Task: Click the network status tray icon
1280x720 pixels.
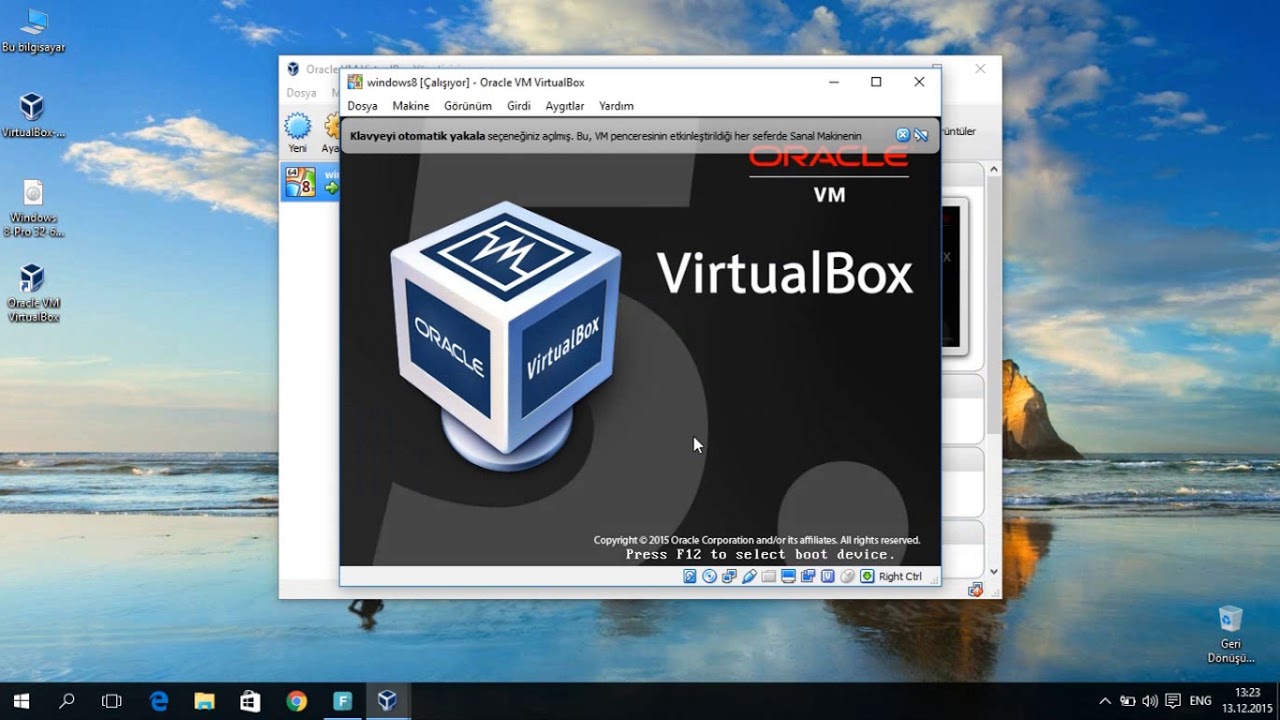Action: tap(1128, 701)
